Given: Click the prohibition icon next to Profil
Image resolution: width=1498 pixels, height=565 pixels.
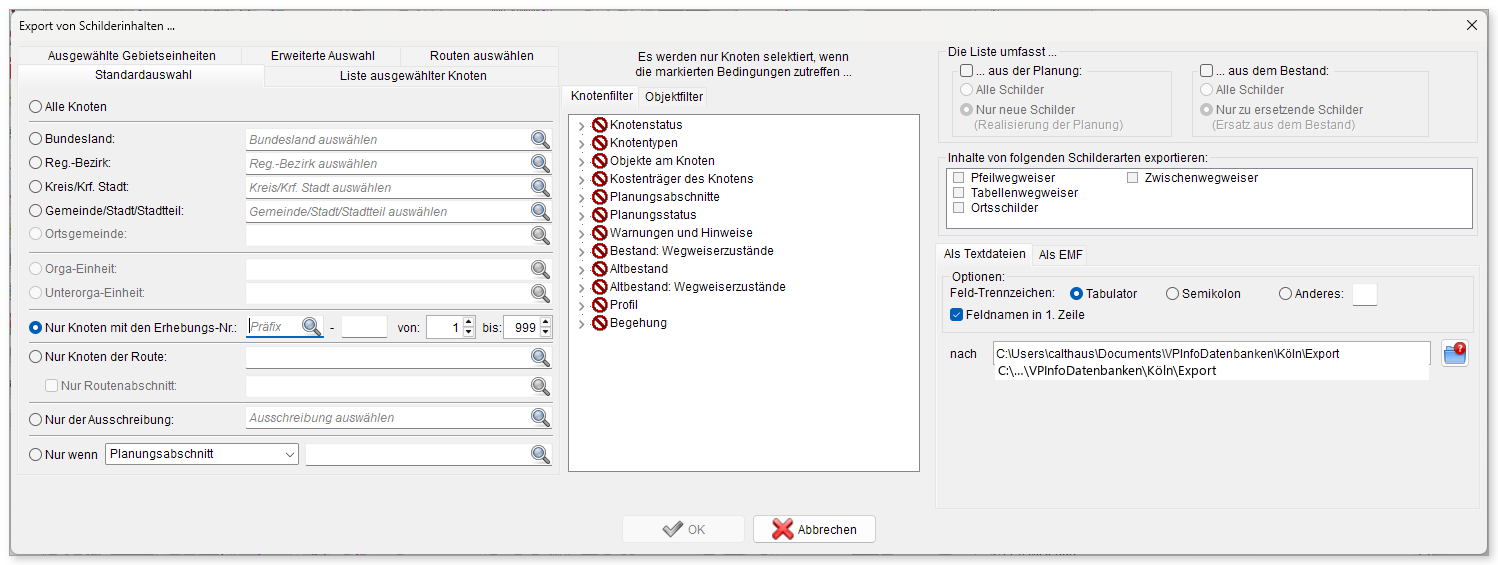Looking at the screenshot, I should 600,305.
